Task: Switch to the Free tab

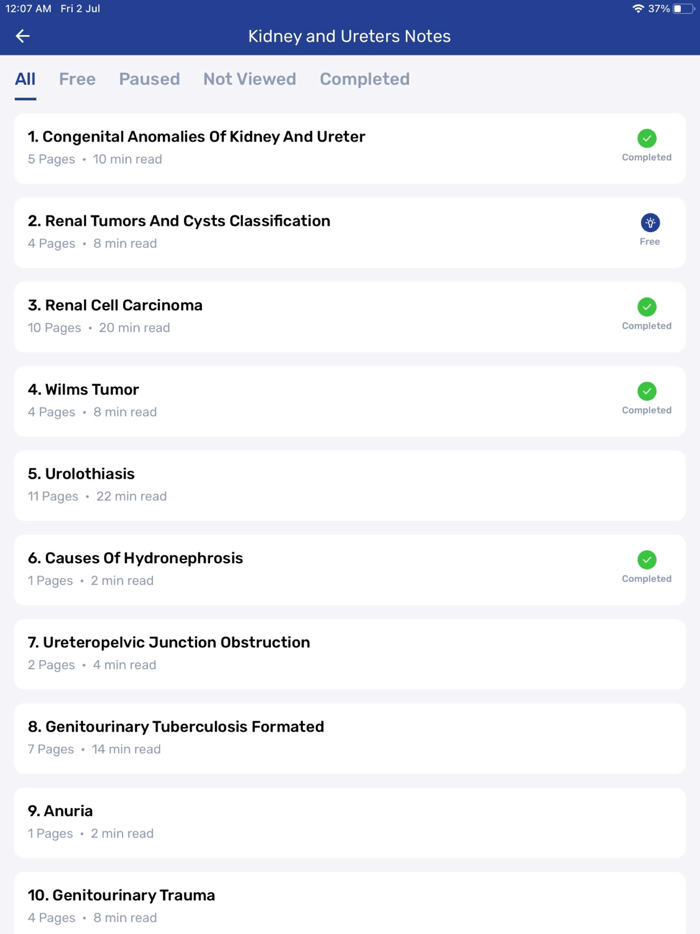Action: coord(77,79)
